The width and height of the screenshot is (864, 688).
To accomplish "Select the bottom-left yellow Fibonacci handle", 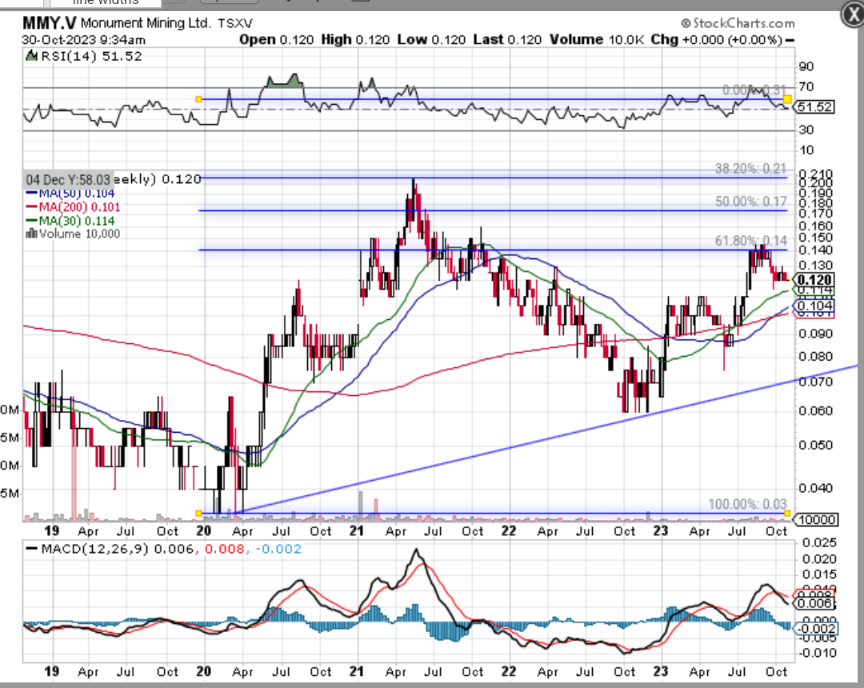I will tap(198, 513).
